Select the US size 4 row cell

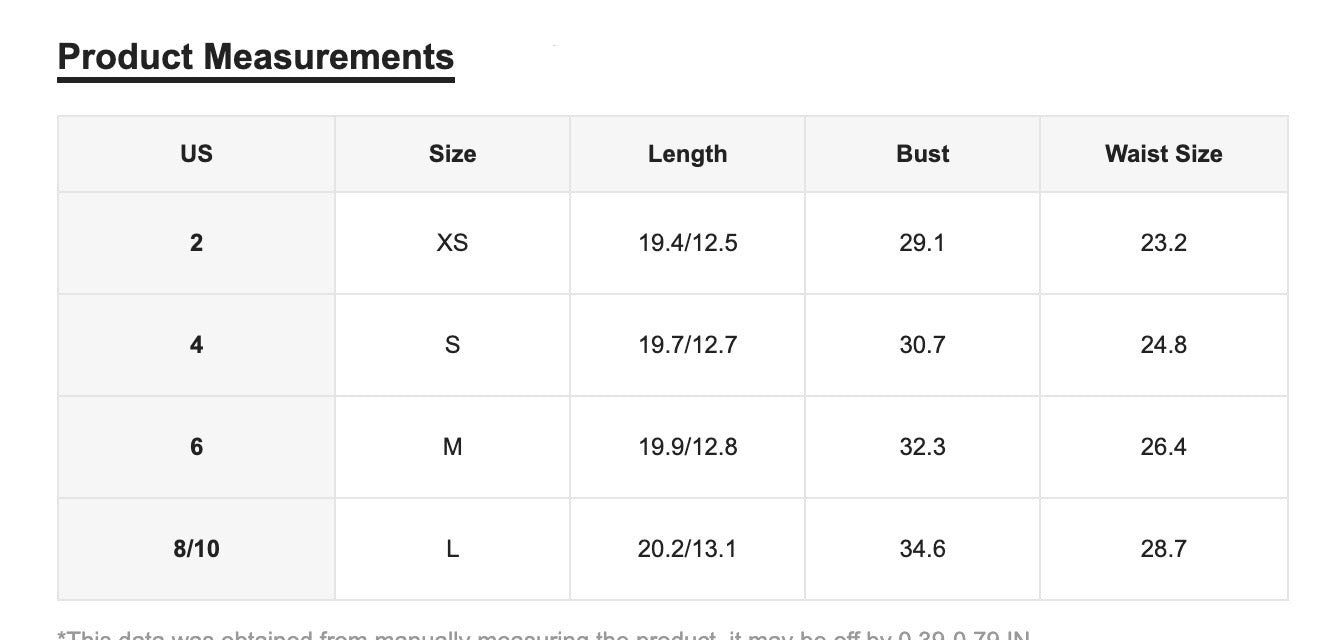pyautogui.click(x=196, y=345)
